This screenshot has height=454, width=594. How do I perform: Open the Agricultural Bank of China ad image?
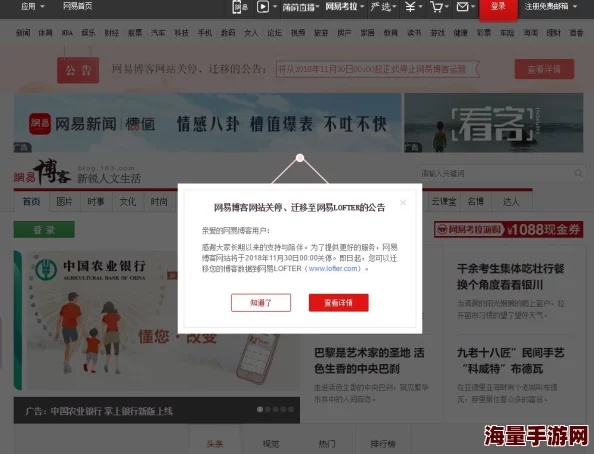(x=157, y=321)
